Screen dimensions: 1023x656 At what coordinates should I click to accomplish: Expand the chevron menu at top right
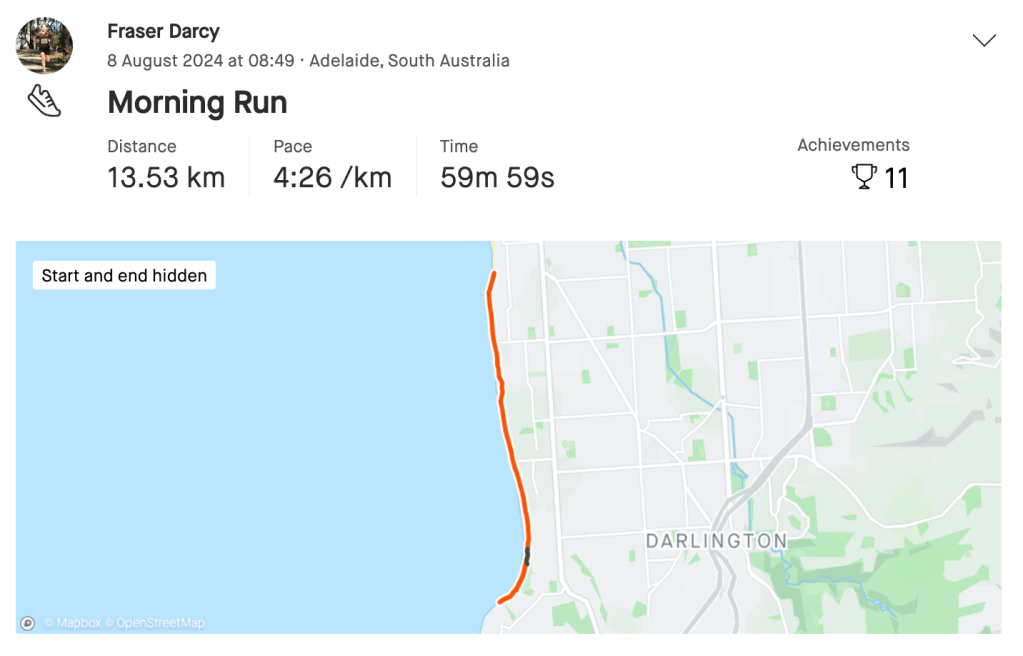[x=984, y=40]
